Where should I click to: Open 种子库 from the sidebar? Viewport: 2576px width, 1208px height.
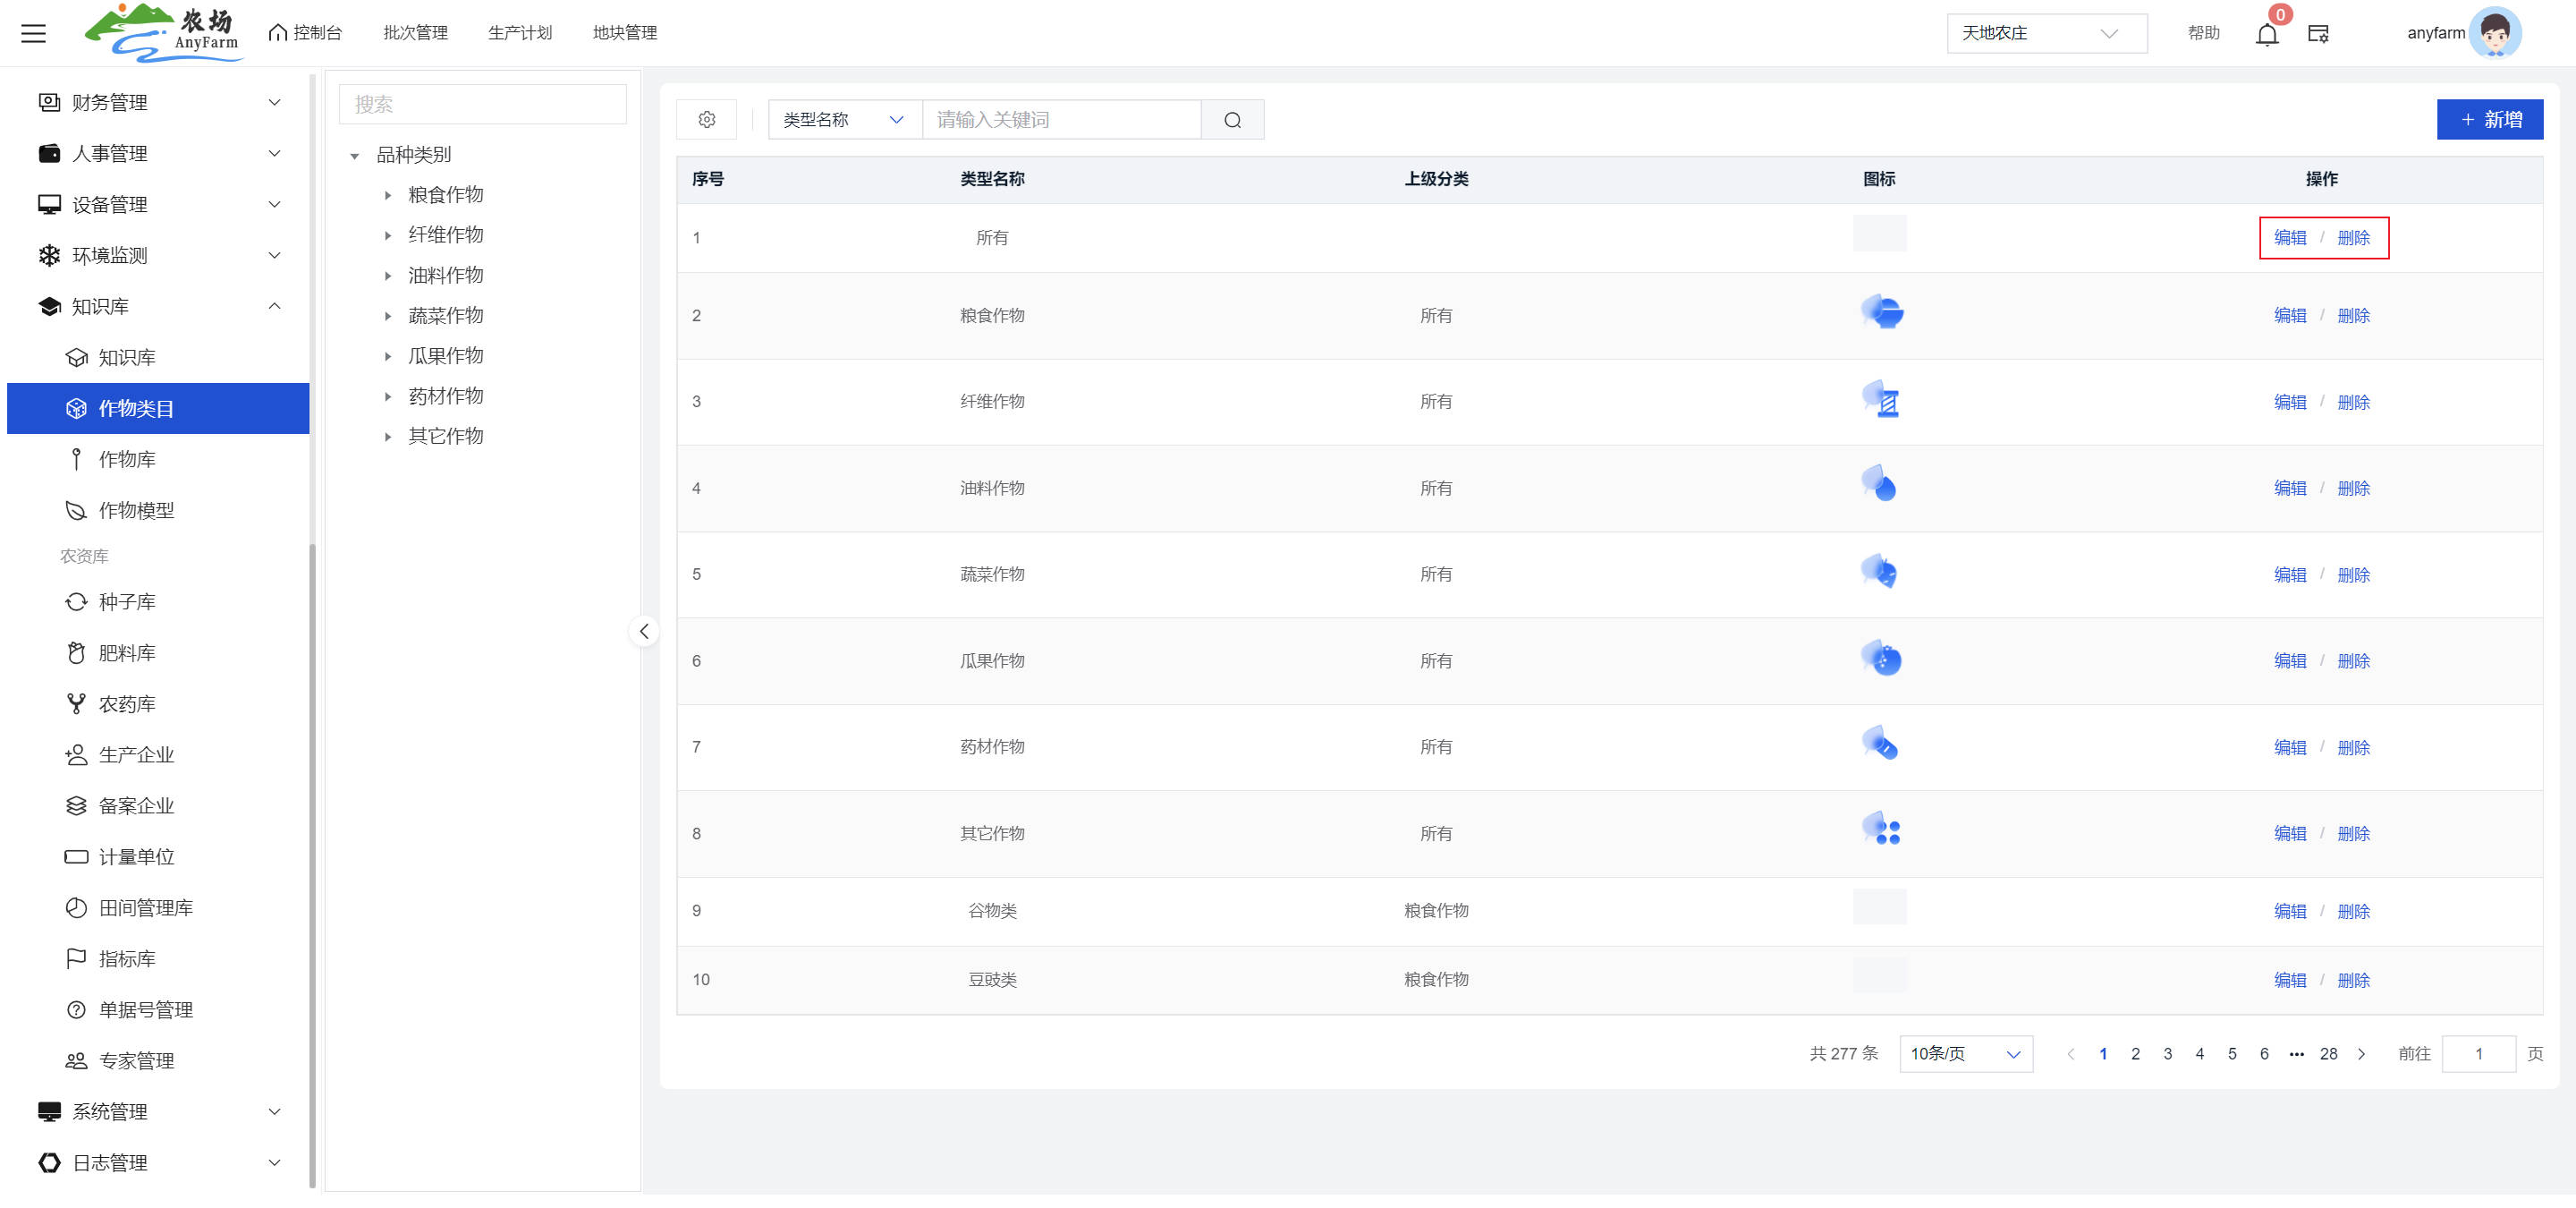tap(127, 602)
